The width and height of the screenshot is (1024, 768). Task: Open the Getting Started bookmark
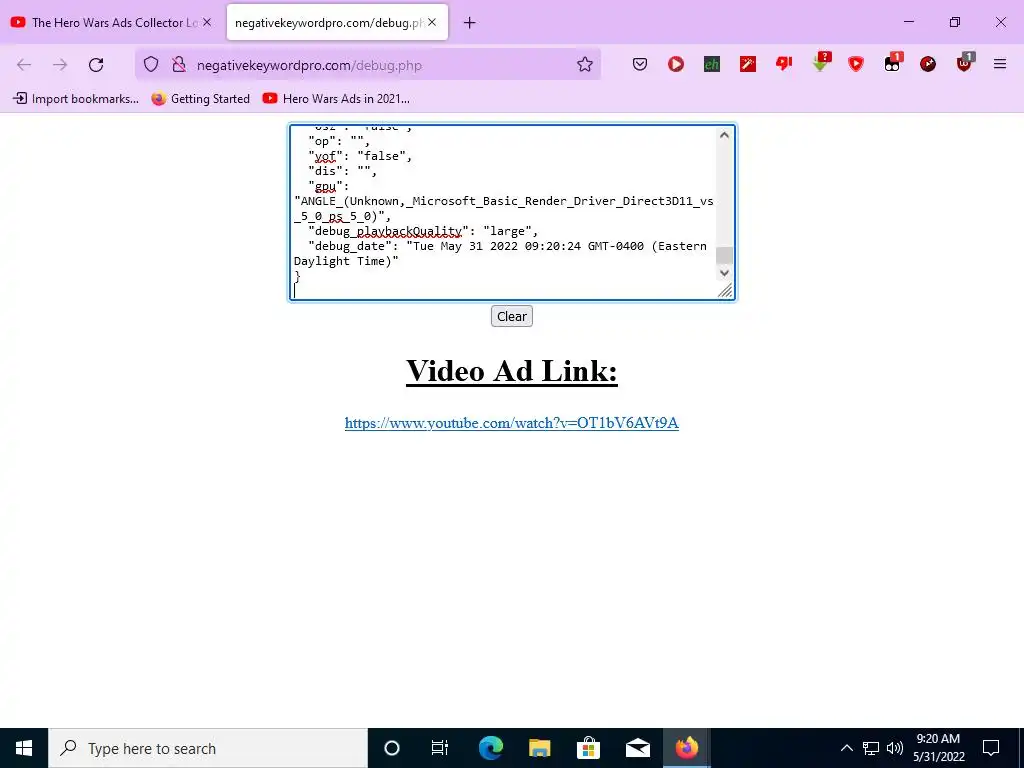(x=200, y=99)
